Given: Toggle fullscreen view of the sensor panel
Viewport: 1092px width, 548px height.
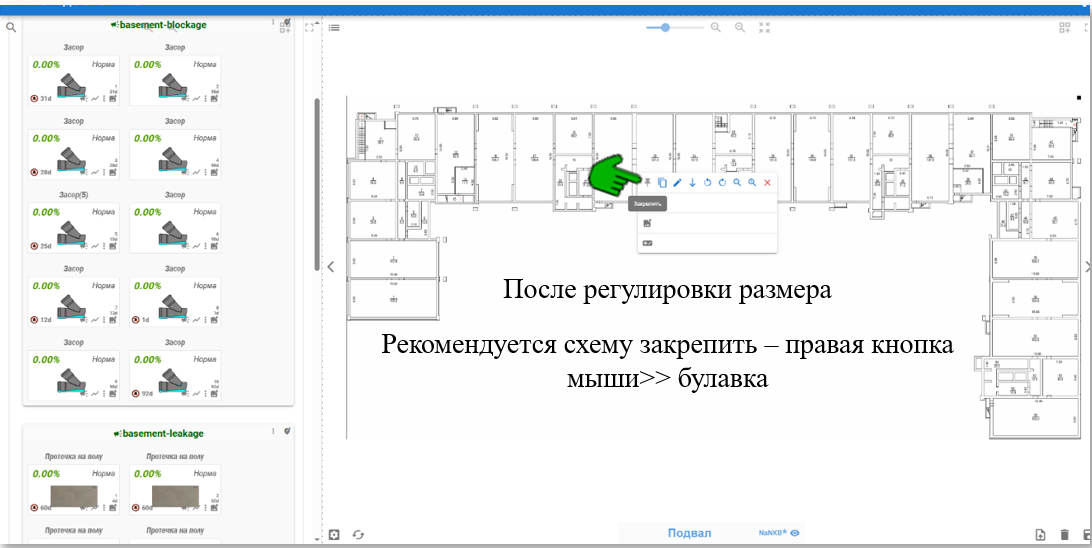Looking at the screenshot, I should pyautogui.click(x=310, y=27).
